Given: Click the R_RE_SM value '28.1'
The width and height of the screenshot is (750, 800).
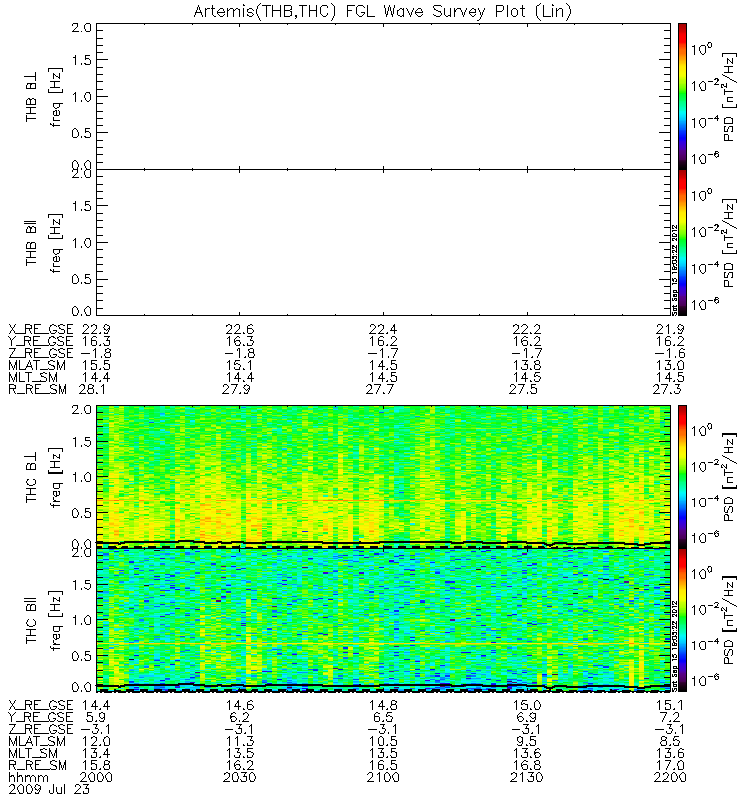Looking at the screenshot, I should [x=92, y=389].
